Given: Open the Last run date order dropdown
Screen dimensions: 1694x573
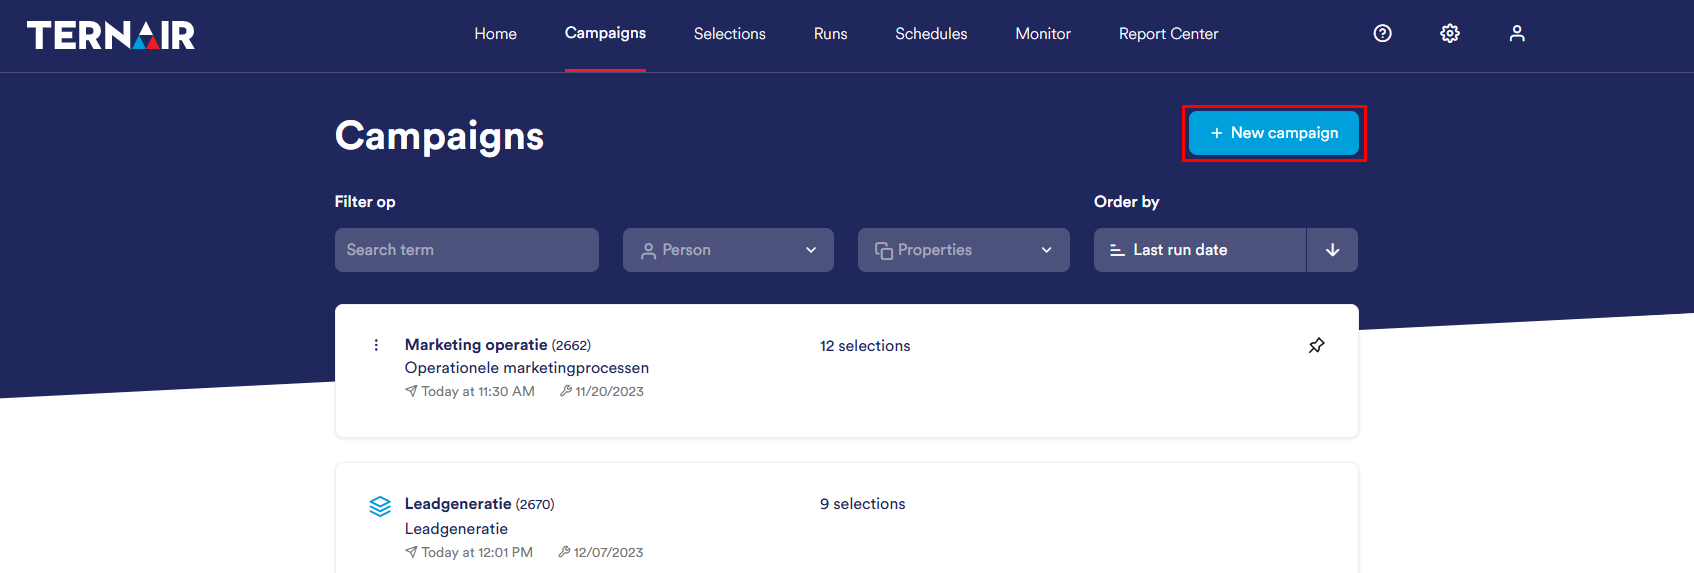Looking at the screenshot, I should coord(1200,250).
